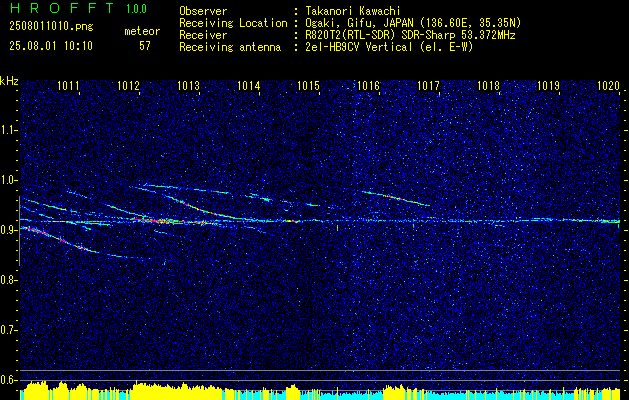Click frequency axis label 0.6
The image size is (629, 400).
coord(7,380)
